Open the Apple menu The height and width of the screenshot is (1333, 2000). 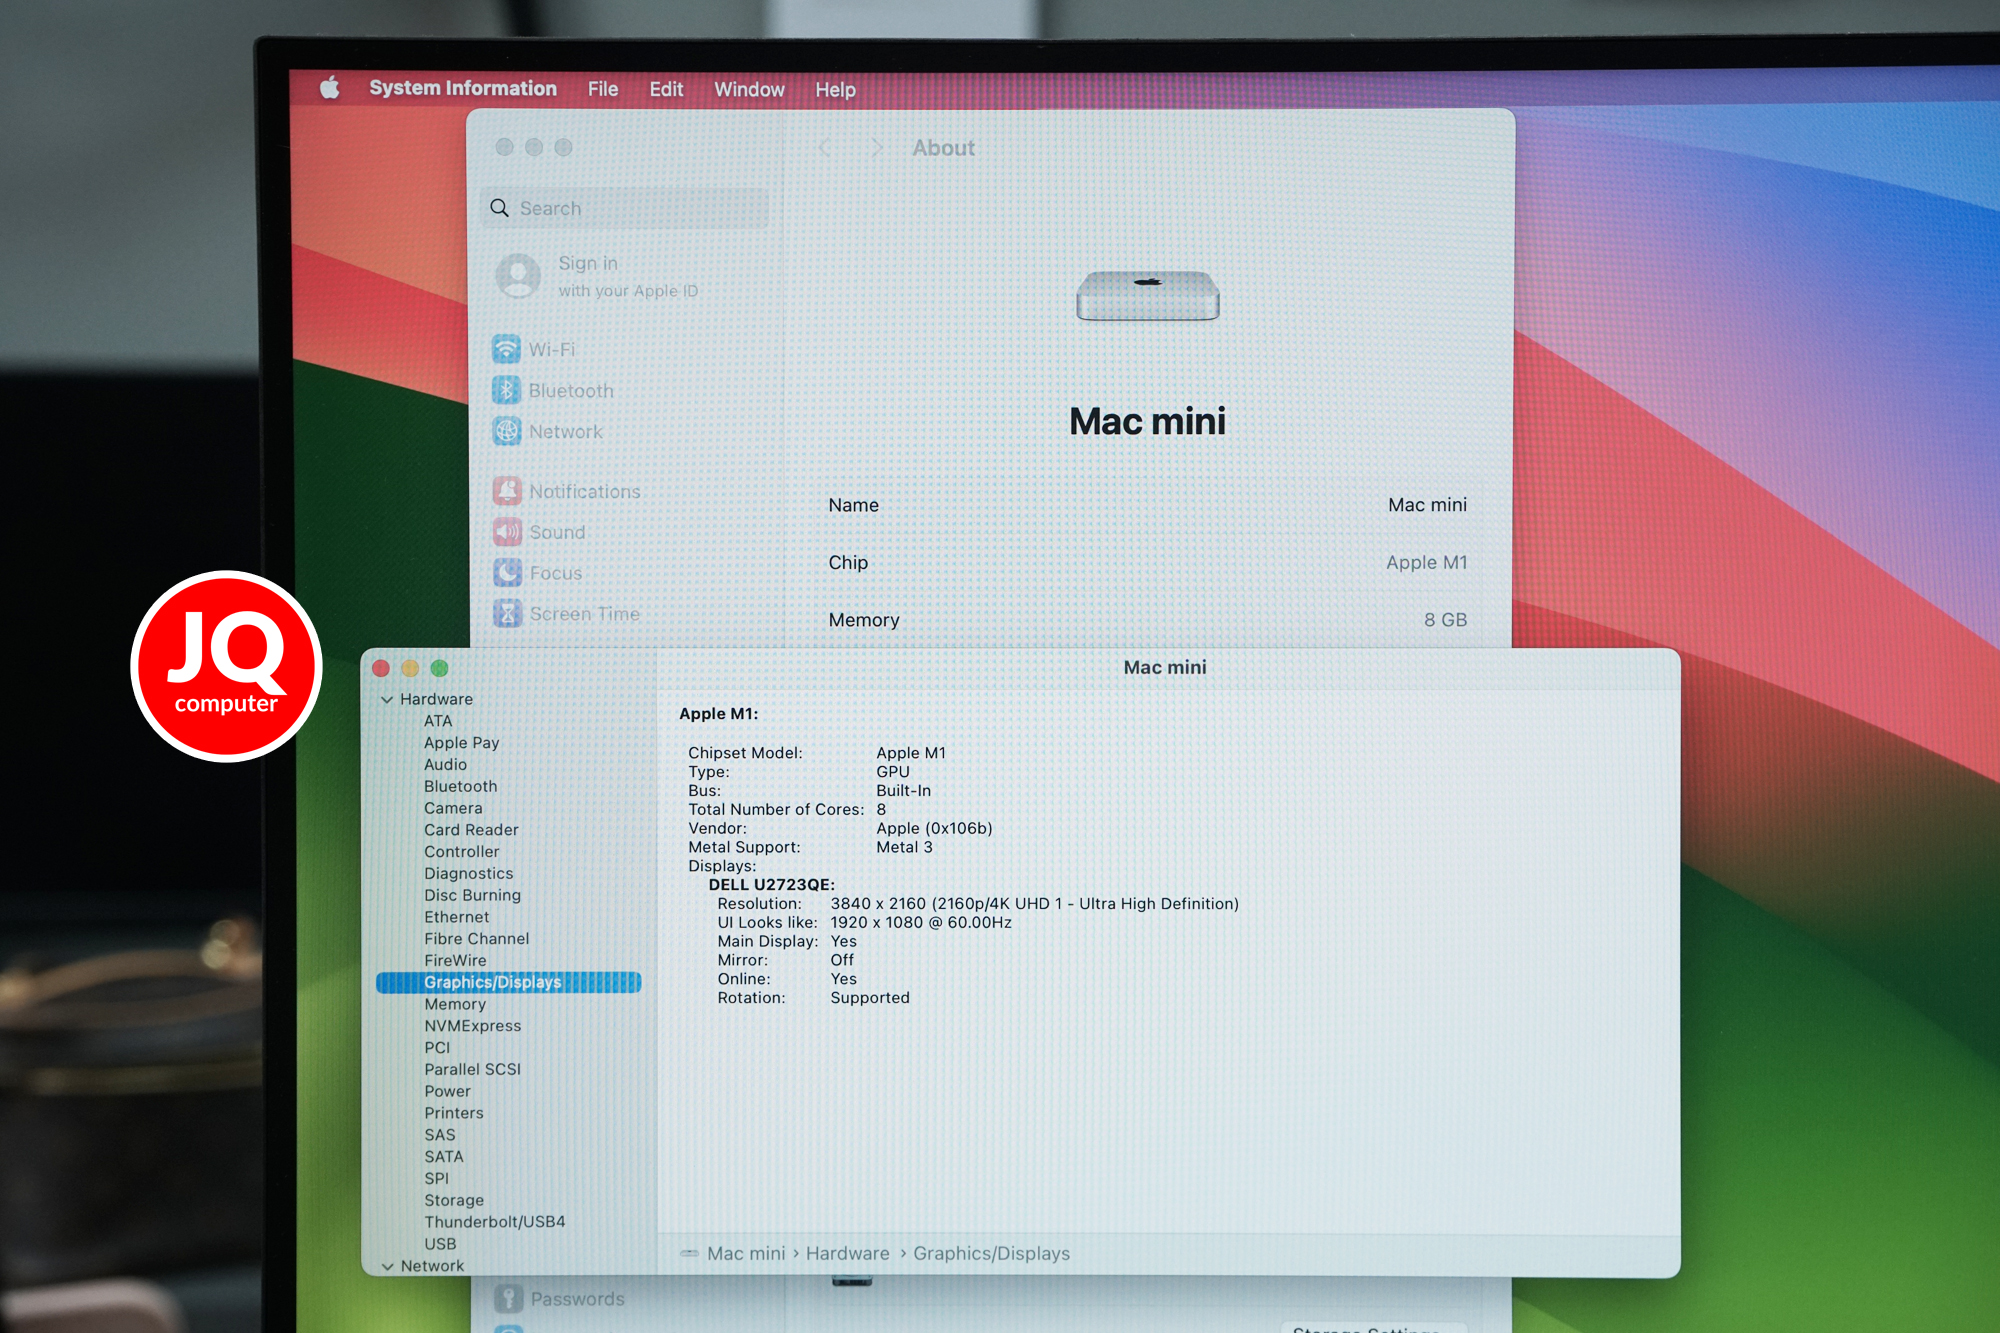[330, 88]
